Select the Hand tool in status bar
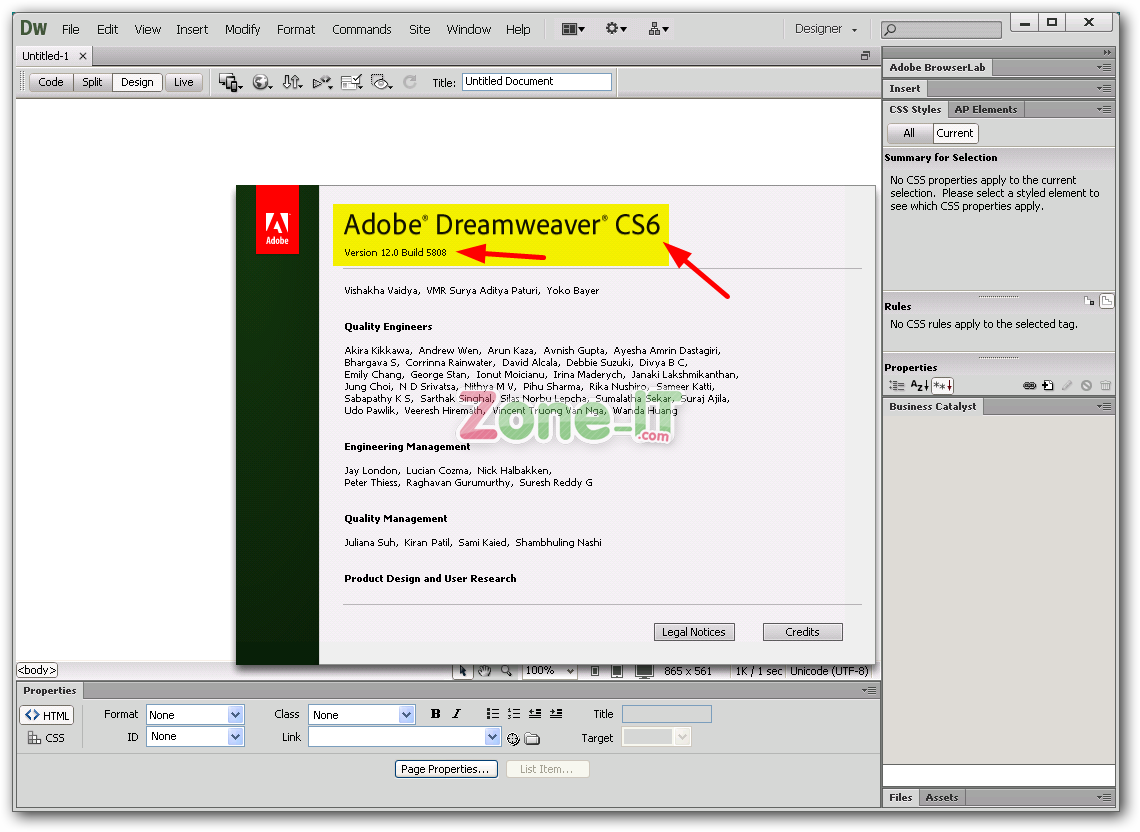Viewport: 1140px width, 832px height. coord(484,671)
